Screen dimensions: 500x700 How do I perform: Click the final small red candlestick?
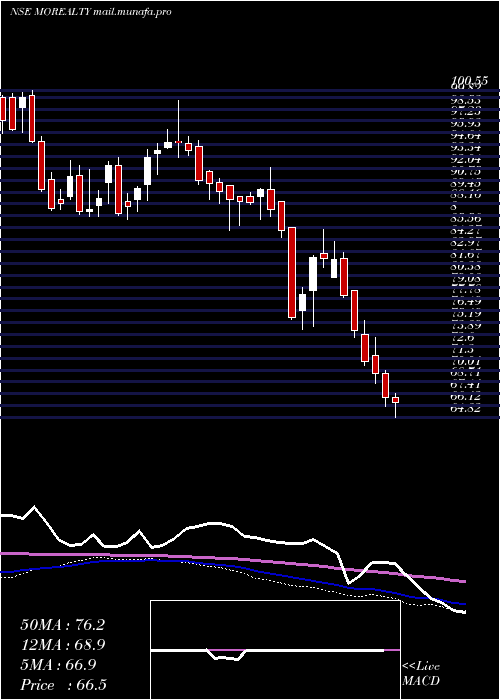tap(395, 400)
